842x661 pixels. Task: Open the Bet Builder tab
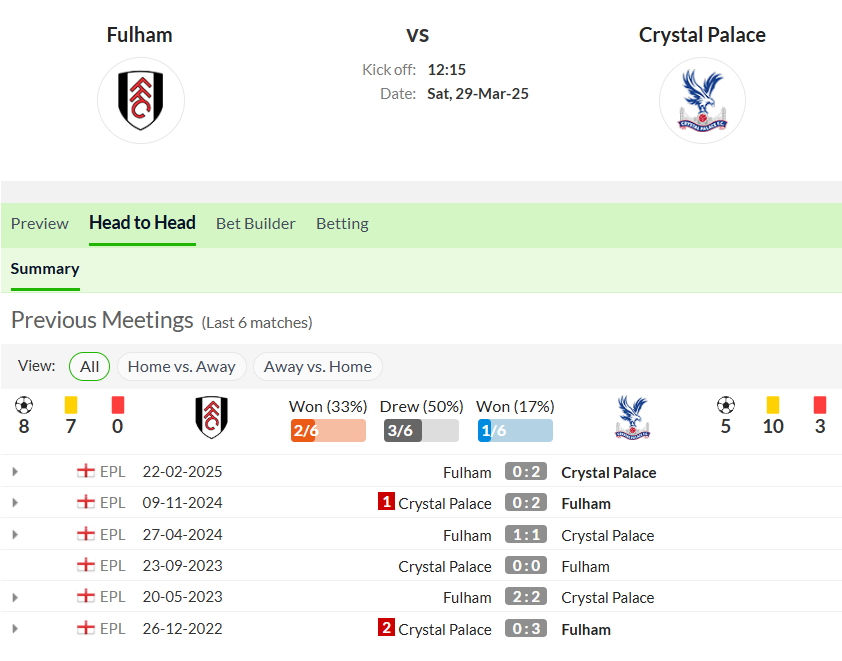click(256, 224)
